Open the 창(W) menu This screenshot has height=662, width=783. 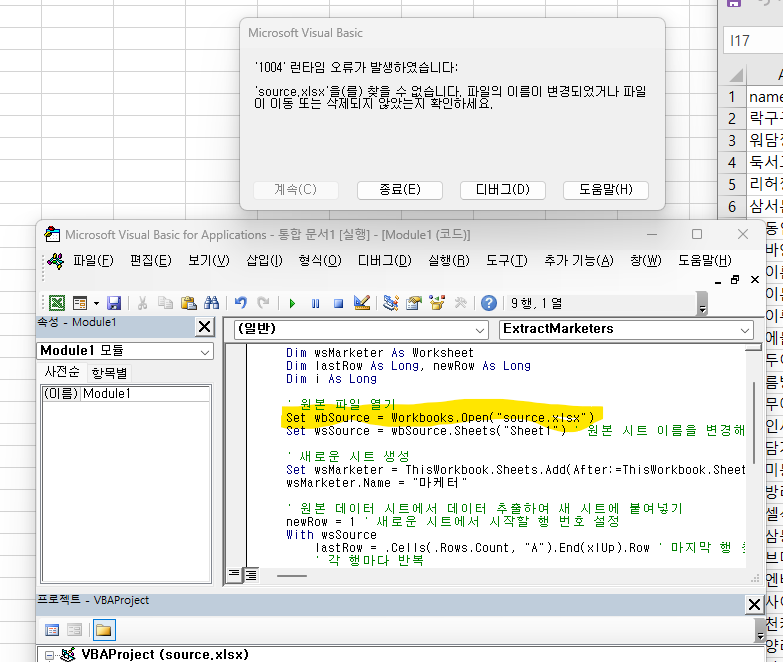coord(646,260)
